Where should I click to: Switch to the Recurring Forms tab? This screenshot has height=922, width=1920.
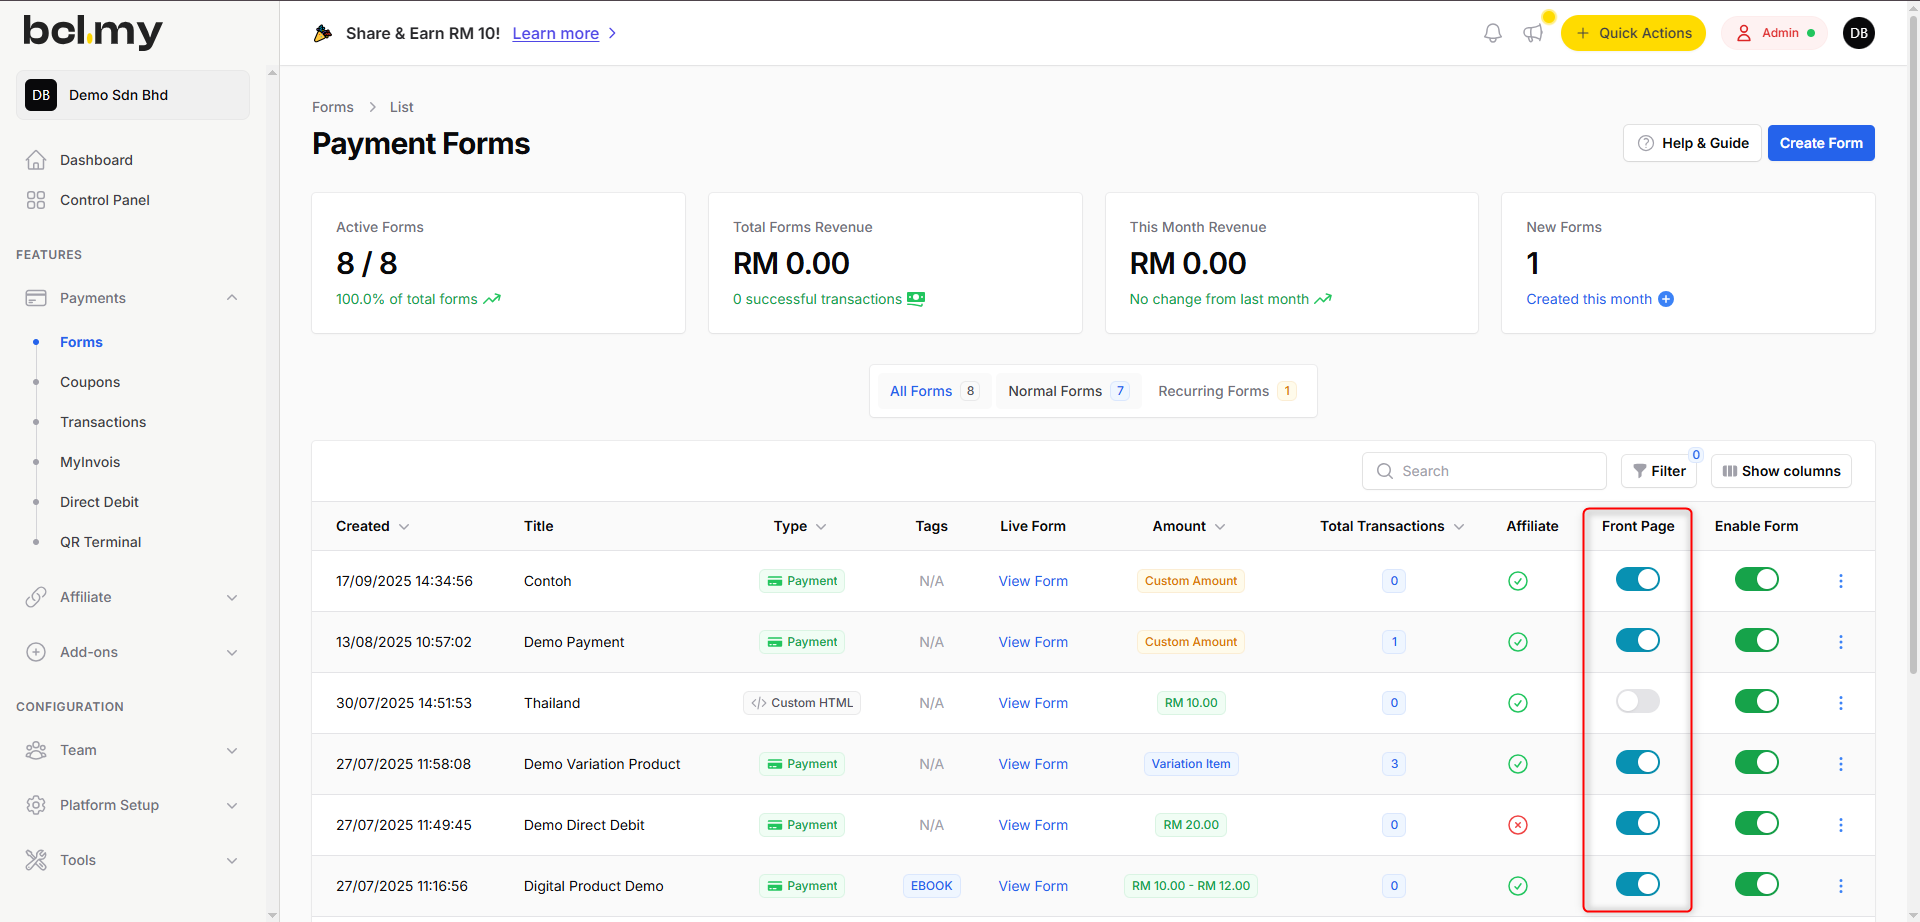click(1227, 391)
